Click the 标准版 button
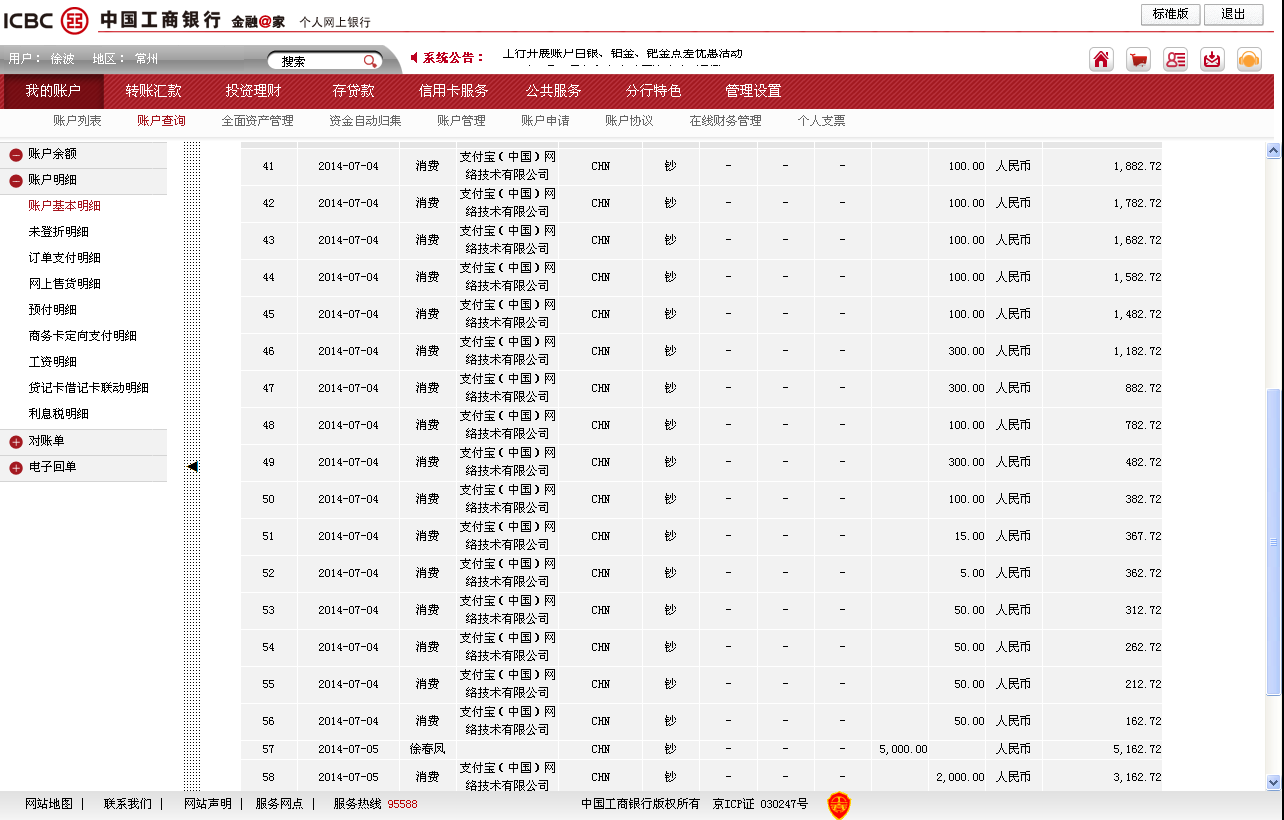Screen dimensions: 1284x820 click(x=1170, y=14)
